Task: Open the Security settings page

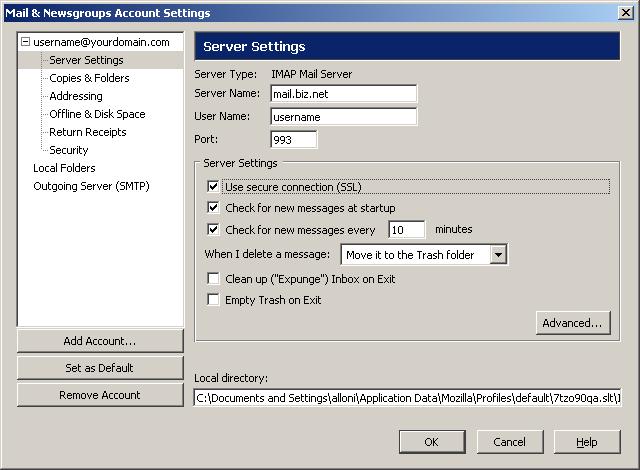Action: click(x=69, y=150)
